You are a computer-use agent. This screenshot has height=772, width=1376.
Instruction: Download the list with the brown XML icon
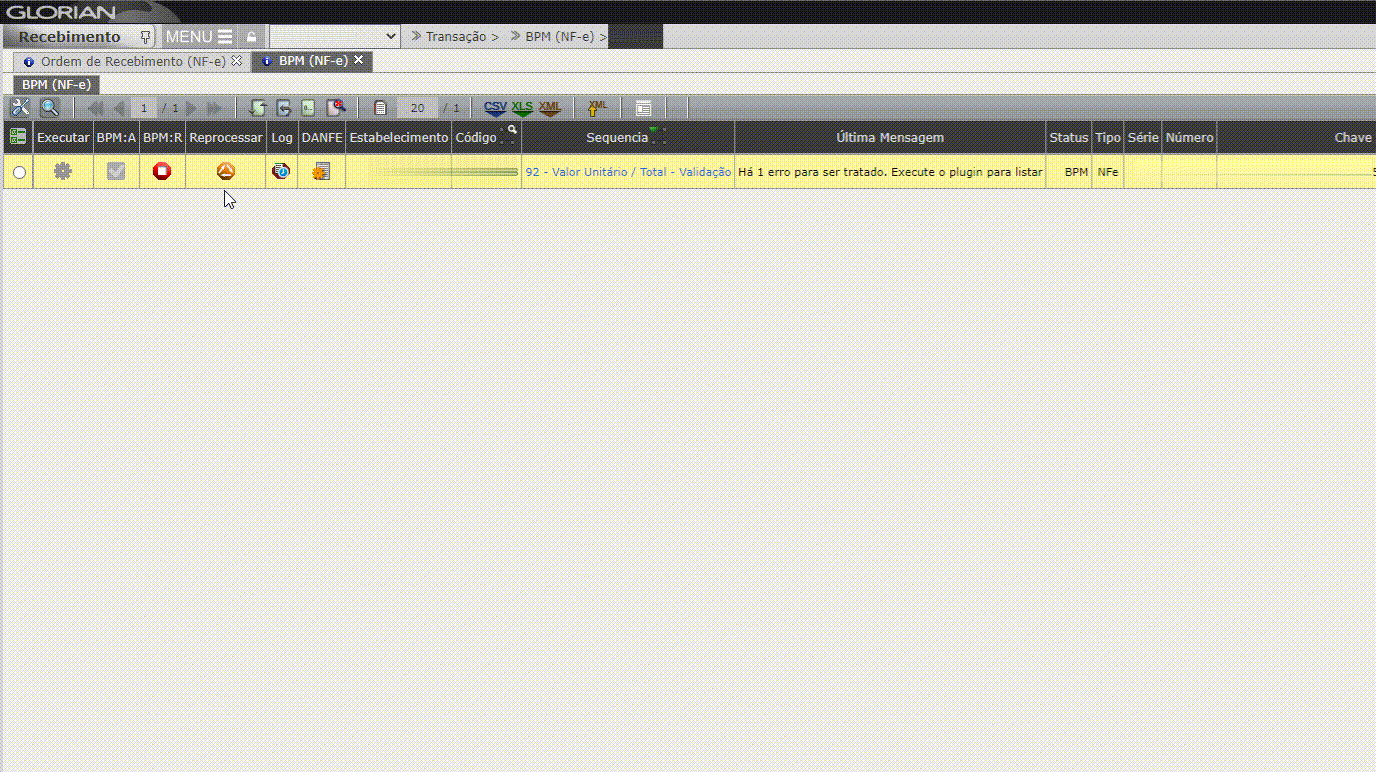click(x=549, y=108)
